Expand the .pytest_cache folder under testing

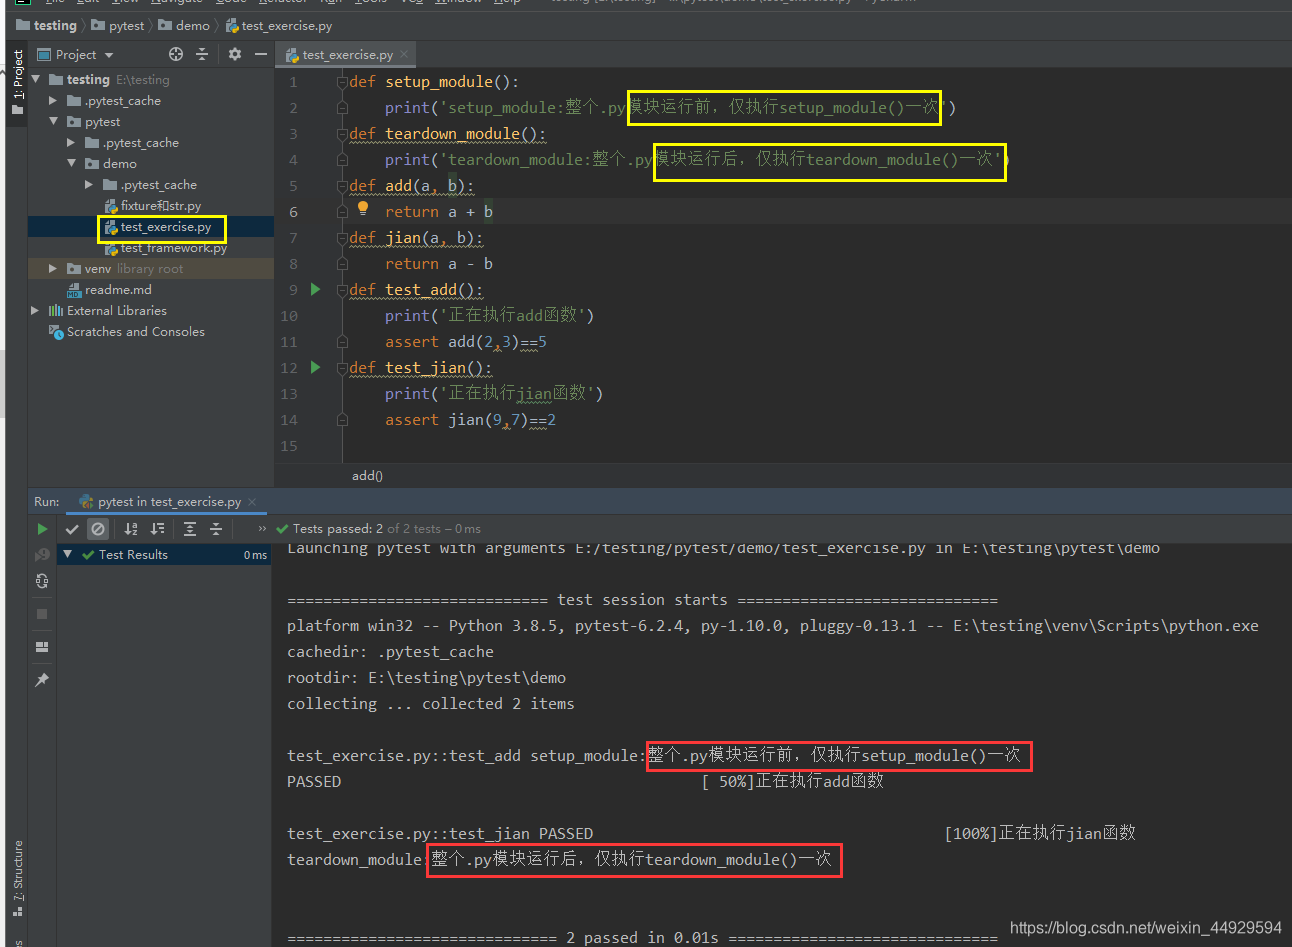click(53, 100)
